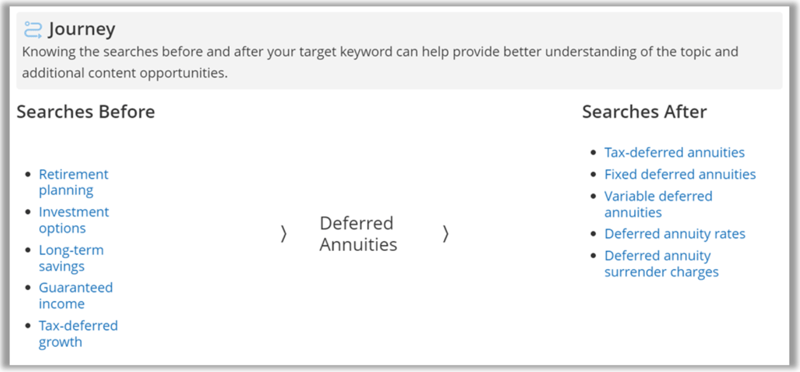The height and width of the screenshot is (372, 800).
Task: Click the Journey section title
Action: [x=82, y=30]
